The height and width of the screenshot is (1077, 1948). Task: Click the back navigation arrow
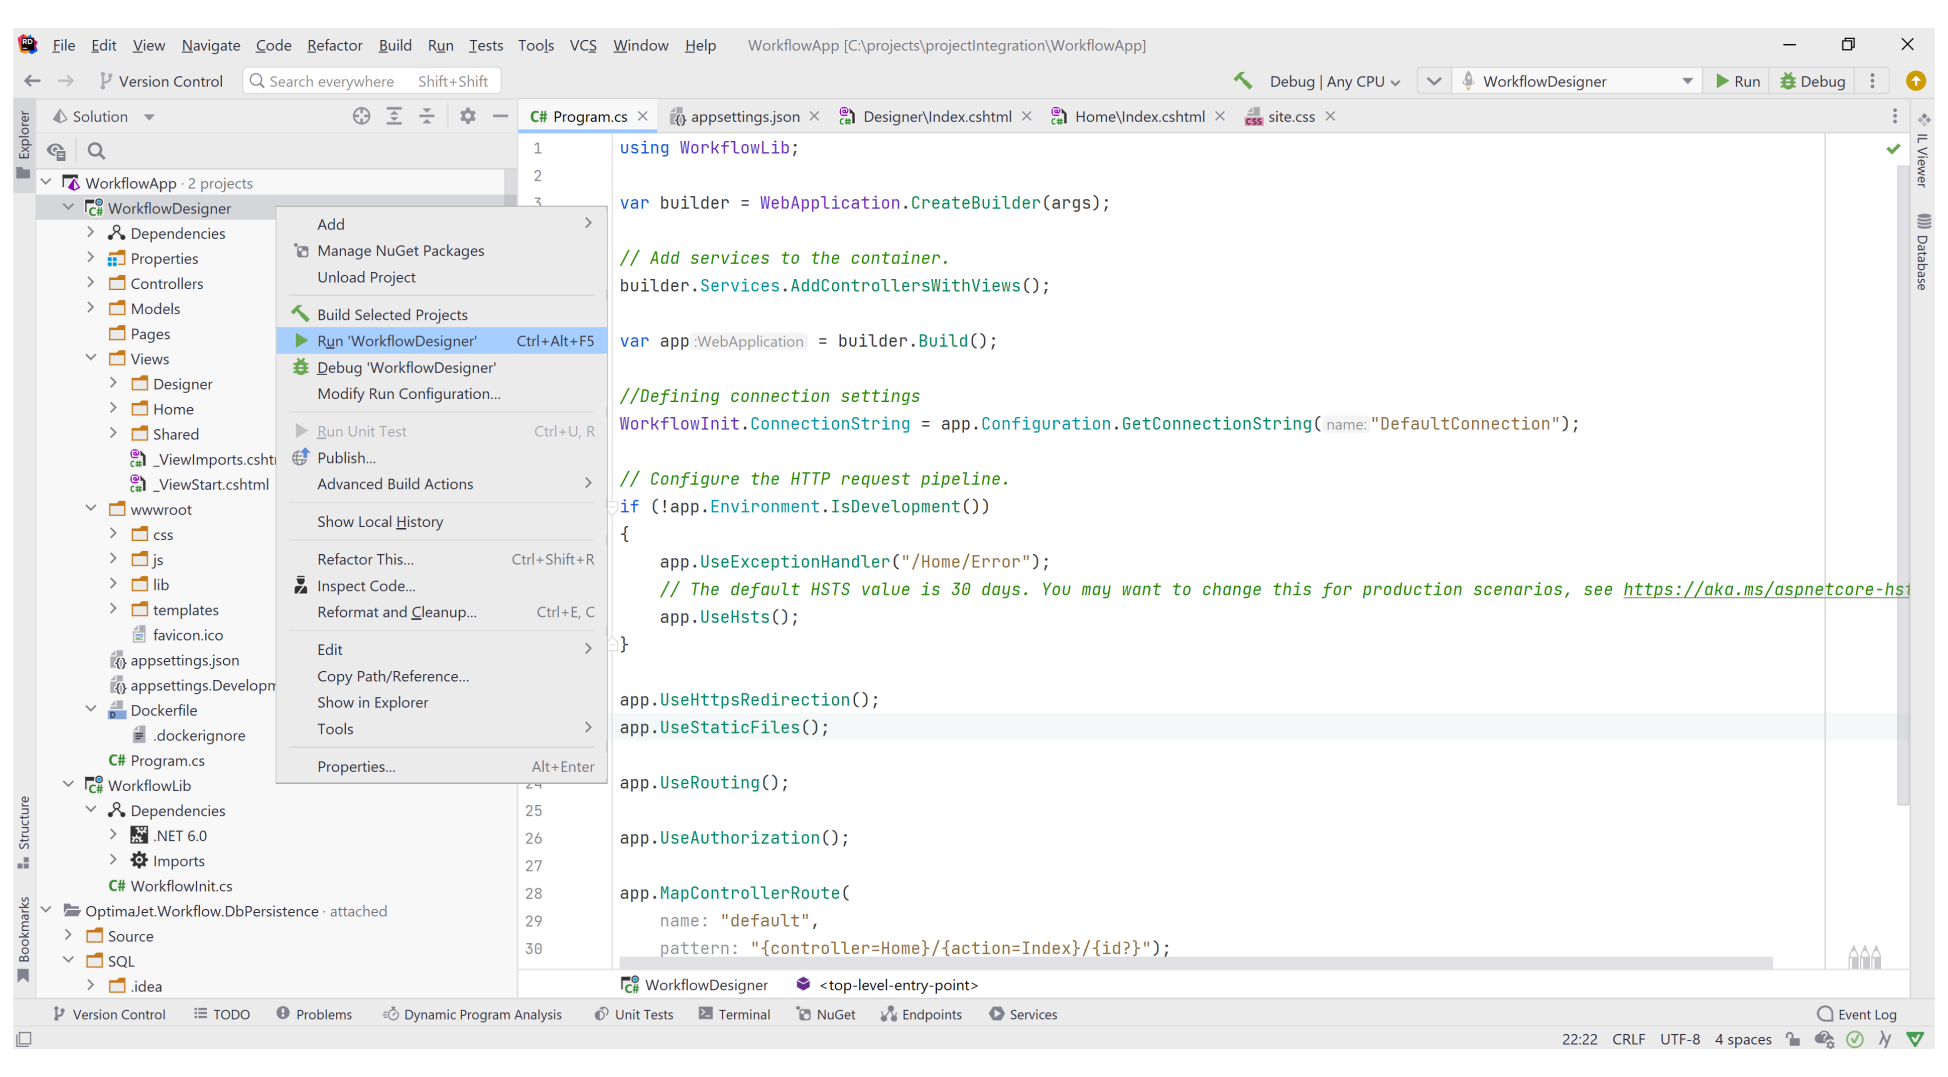tap(32, 81)
